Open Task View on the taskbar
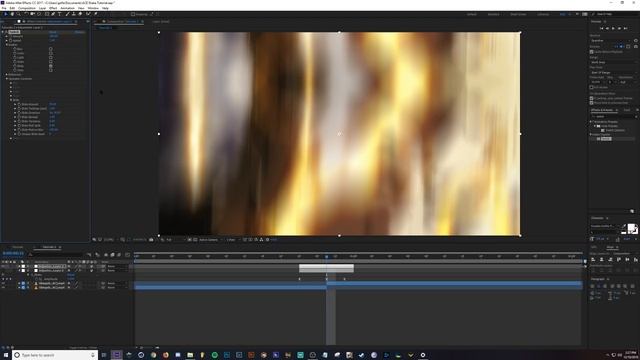 104,355
